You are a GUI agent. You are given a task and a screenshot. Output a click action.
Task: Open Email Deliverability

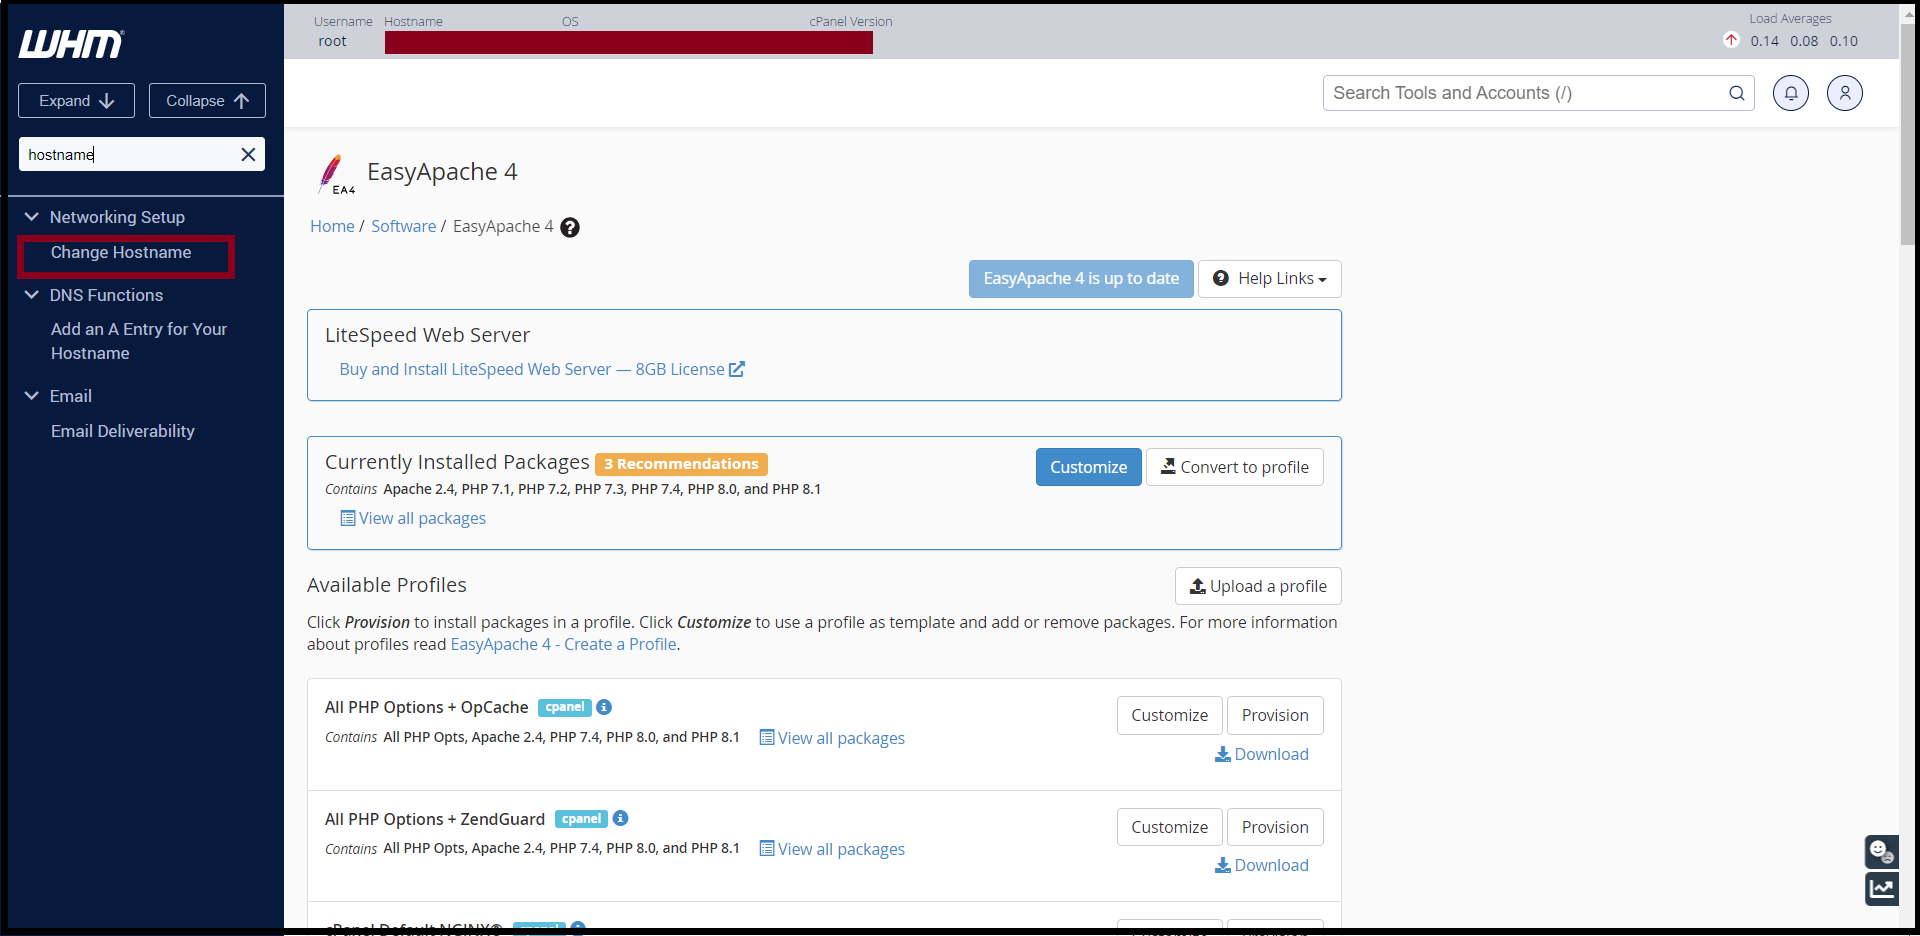pyautogui.click(x=123, y=431)
